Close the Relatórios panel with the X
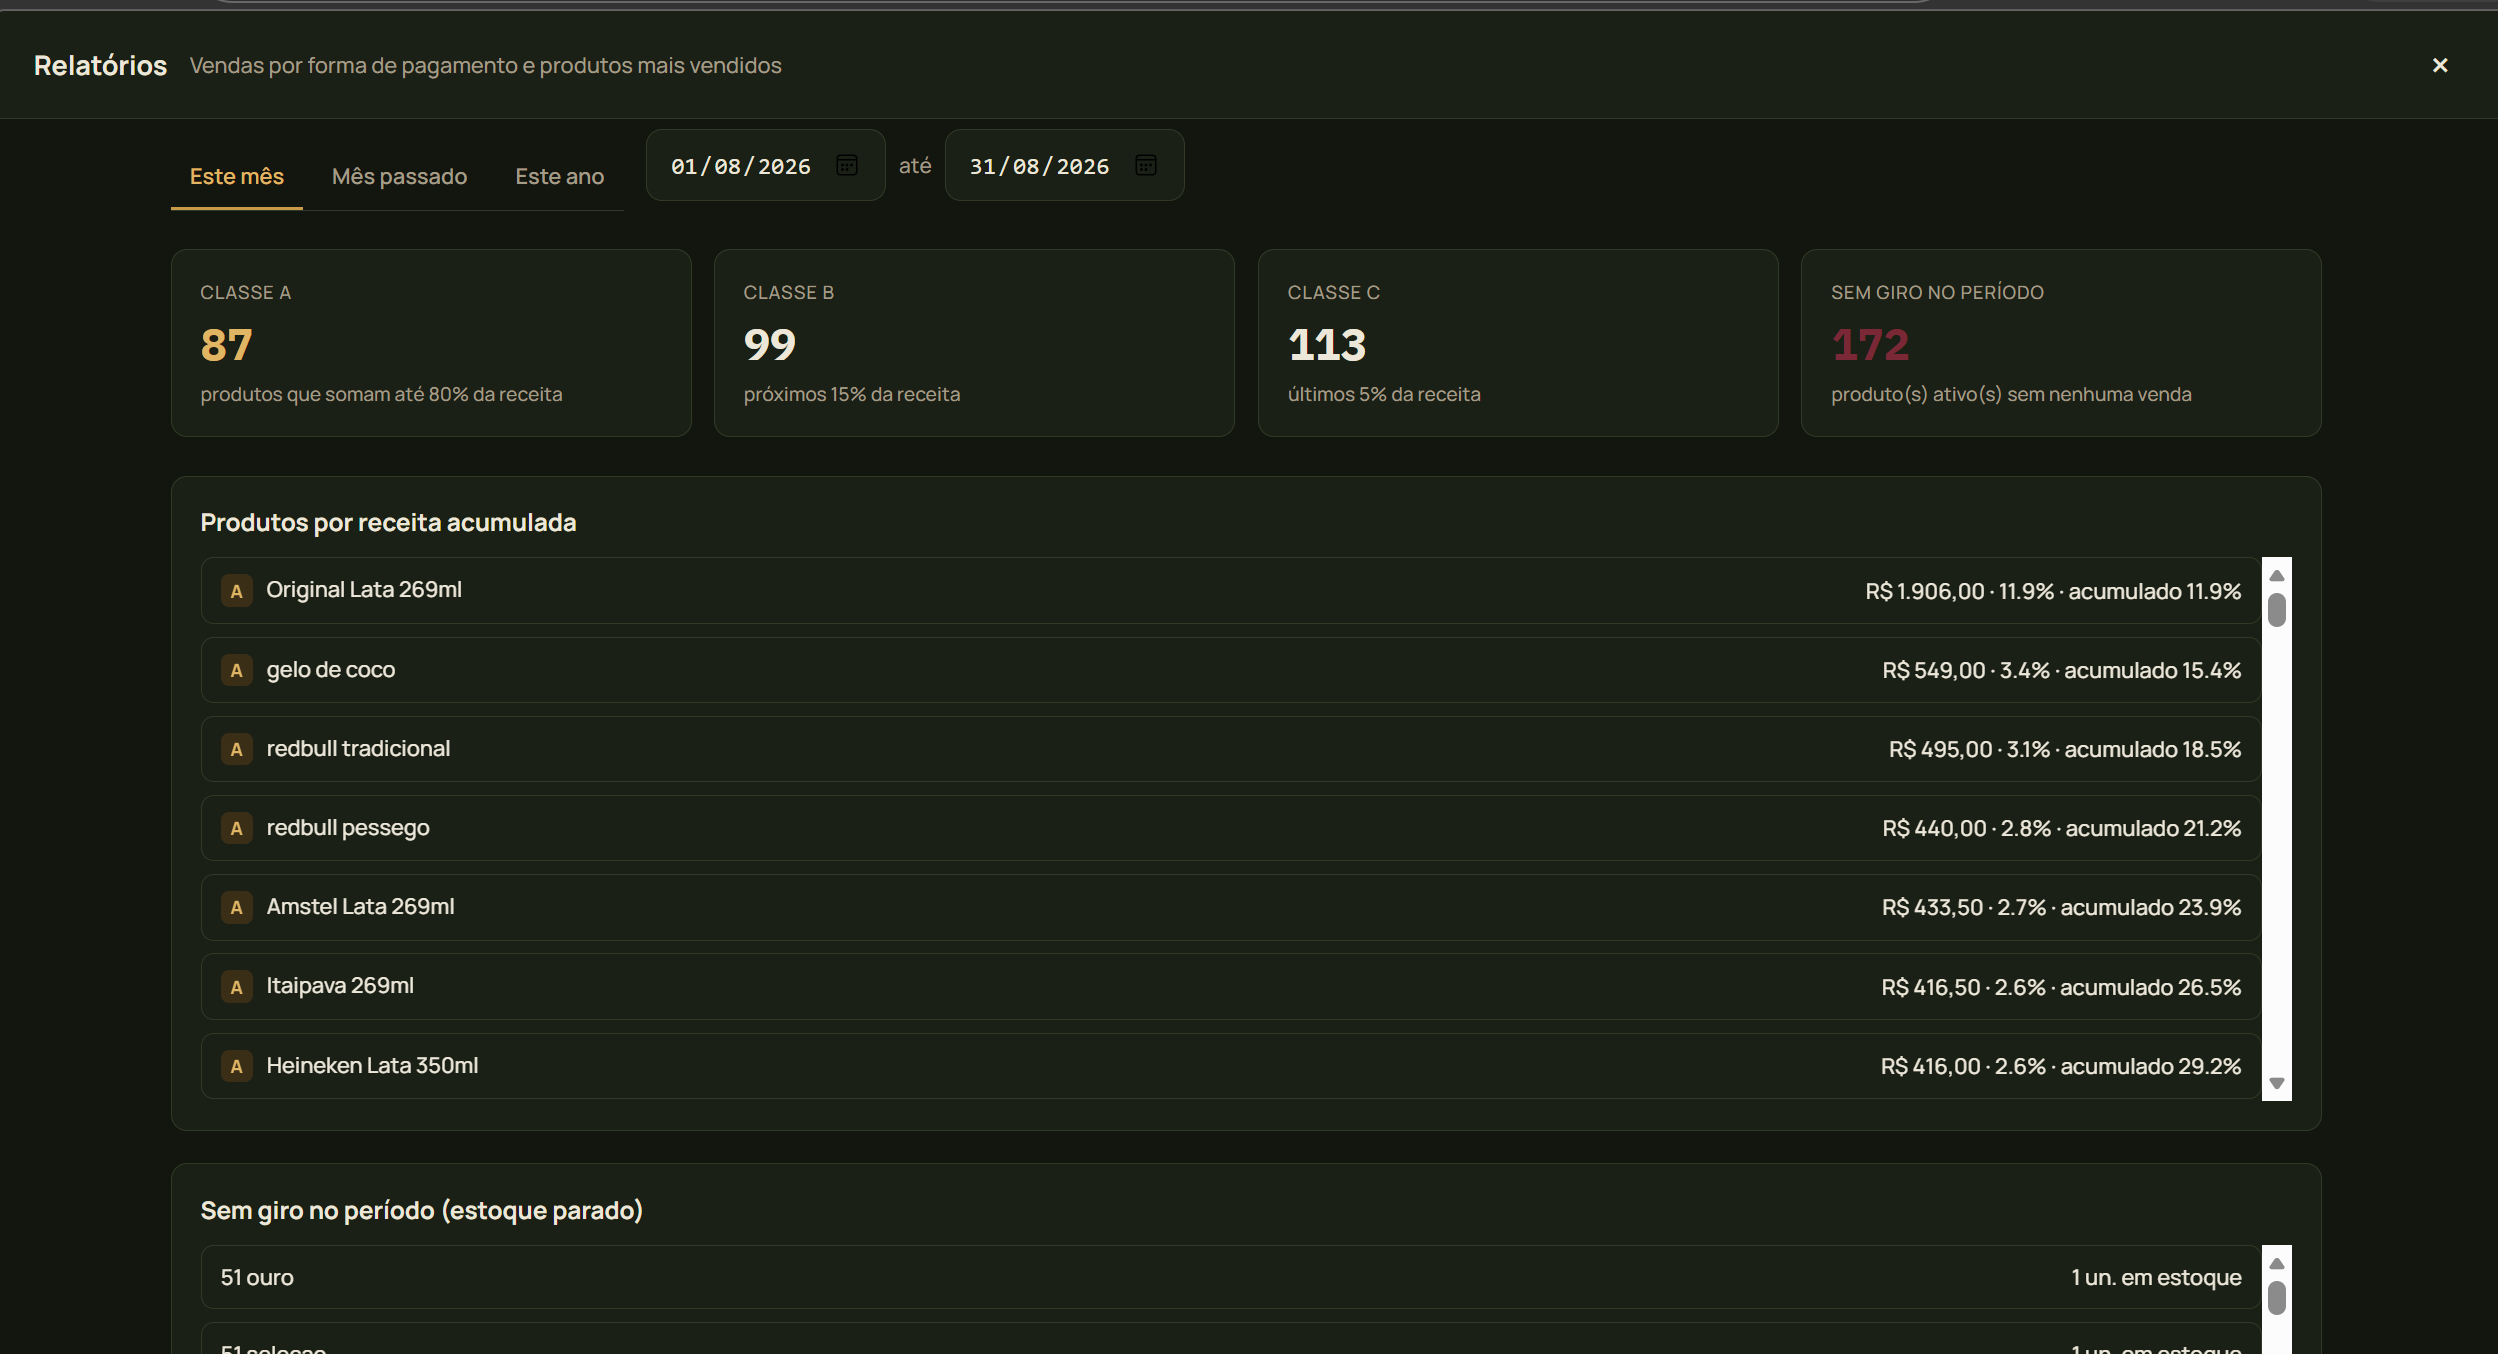This screenshot has width=2498, height=1354. click(x=2440, y=65)
